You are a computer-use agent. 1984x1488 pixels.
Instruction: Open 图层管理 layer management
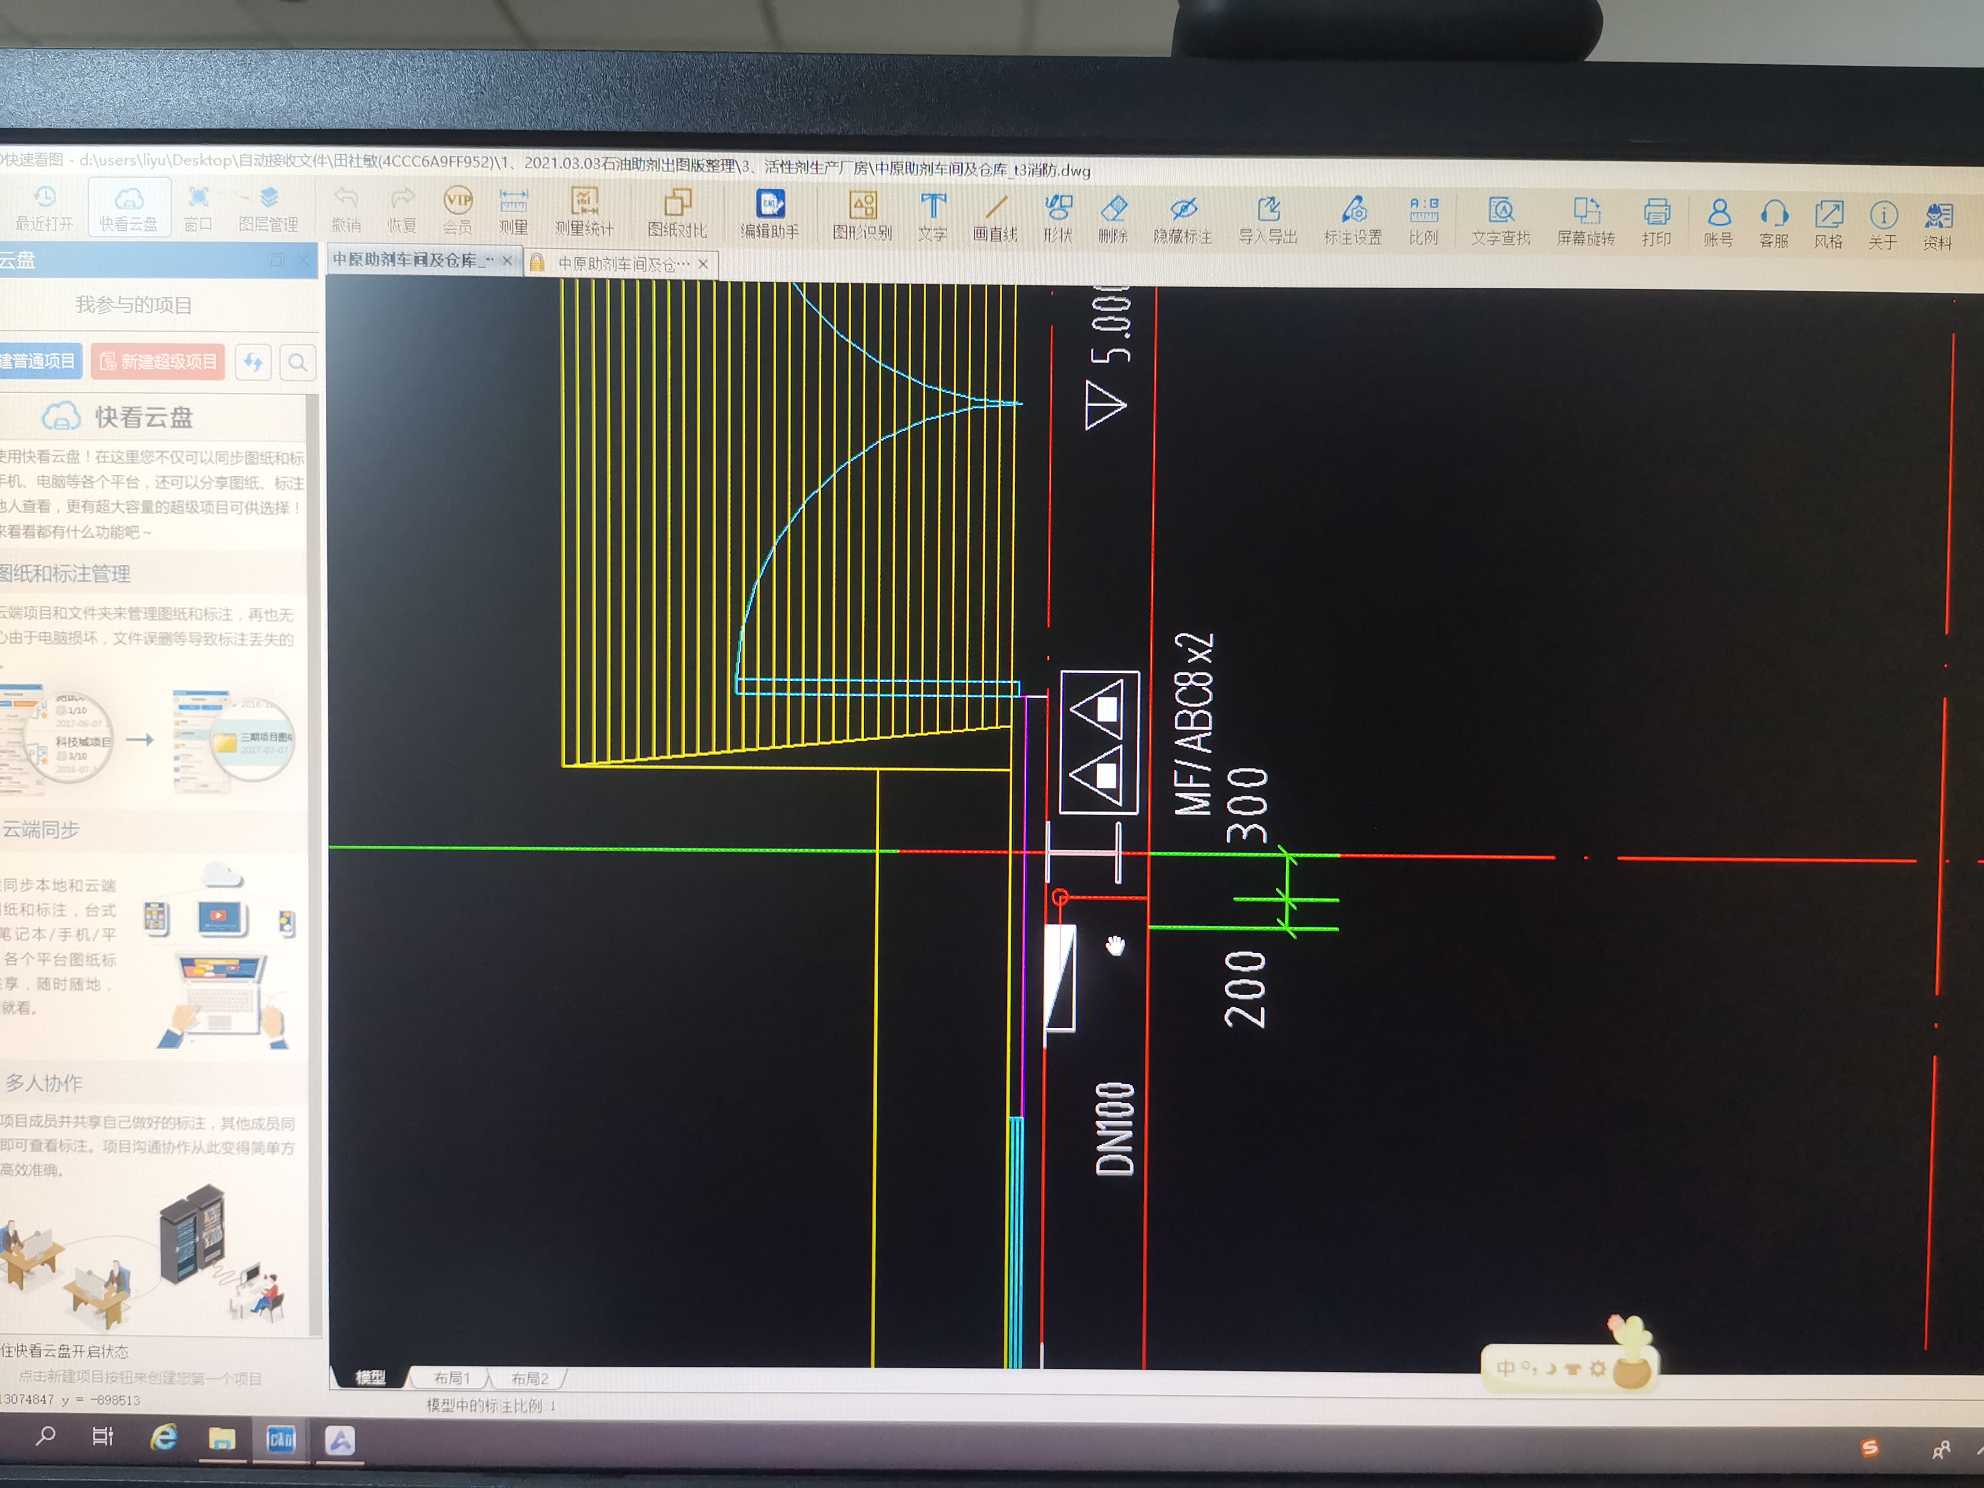(268, 208)
